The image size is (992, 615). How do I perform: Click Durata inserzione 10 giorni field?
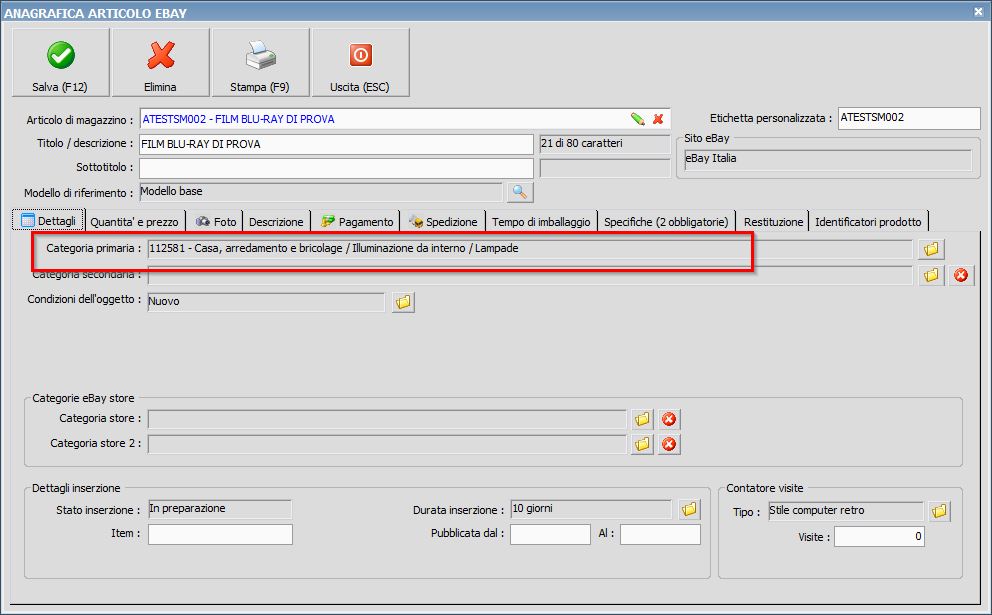coord(591,509)
